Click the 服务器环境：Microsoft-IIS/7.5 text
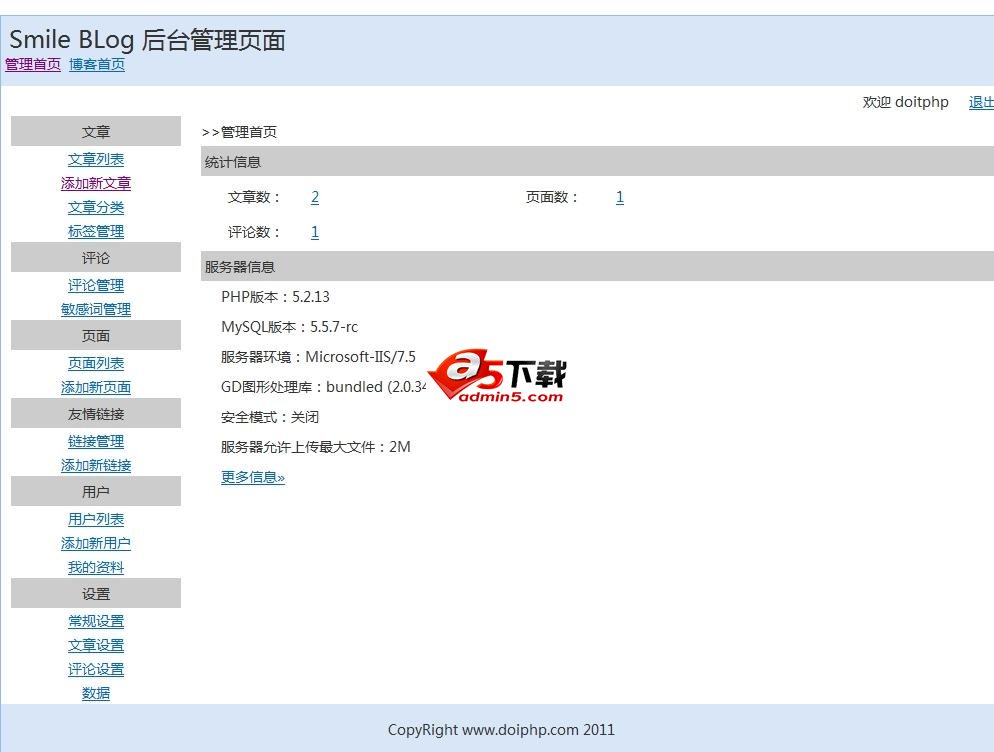The width and height of the screenshot is (994, 752). (x=318, y=357)
